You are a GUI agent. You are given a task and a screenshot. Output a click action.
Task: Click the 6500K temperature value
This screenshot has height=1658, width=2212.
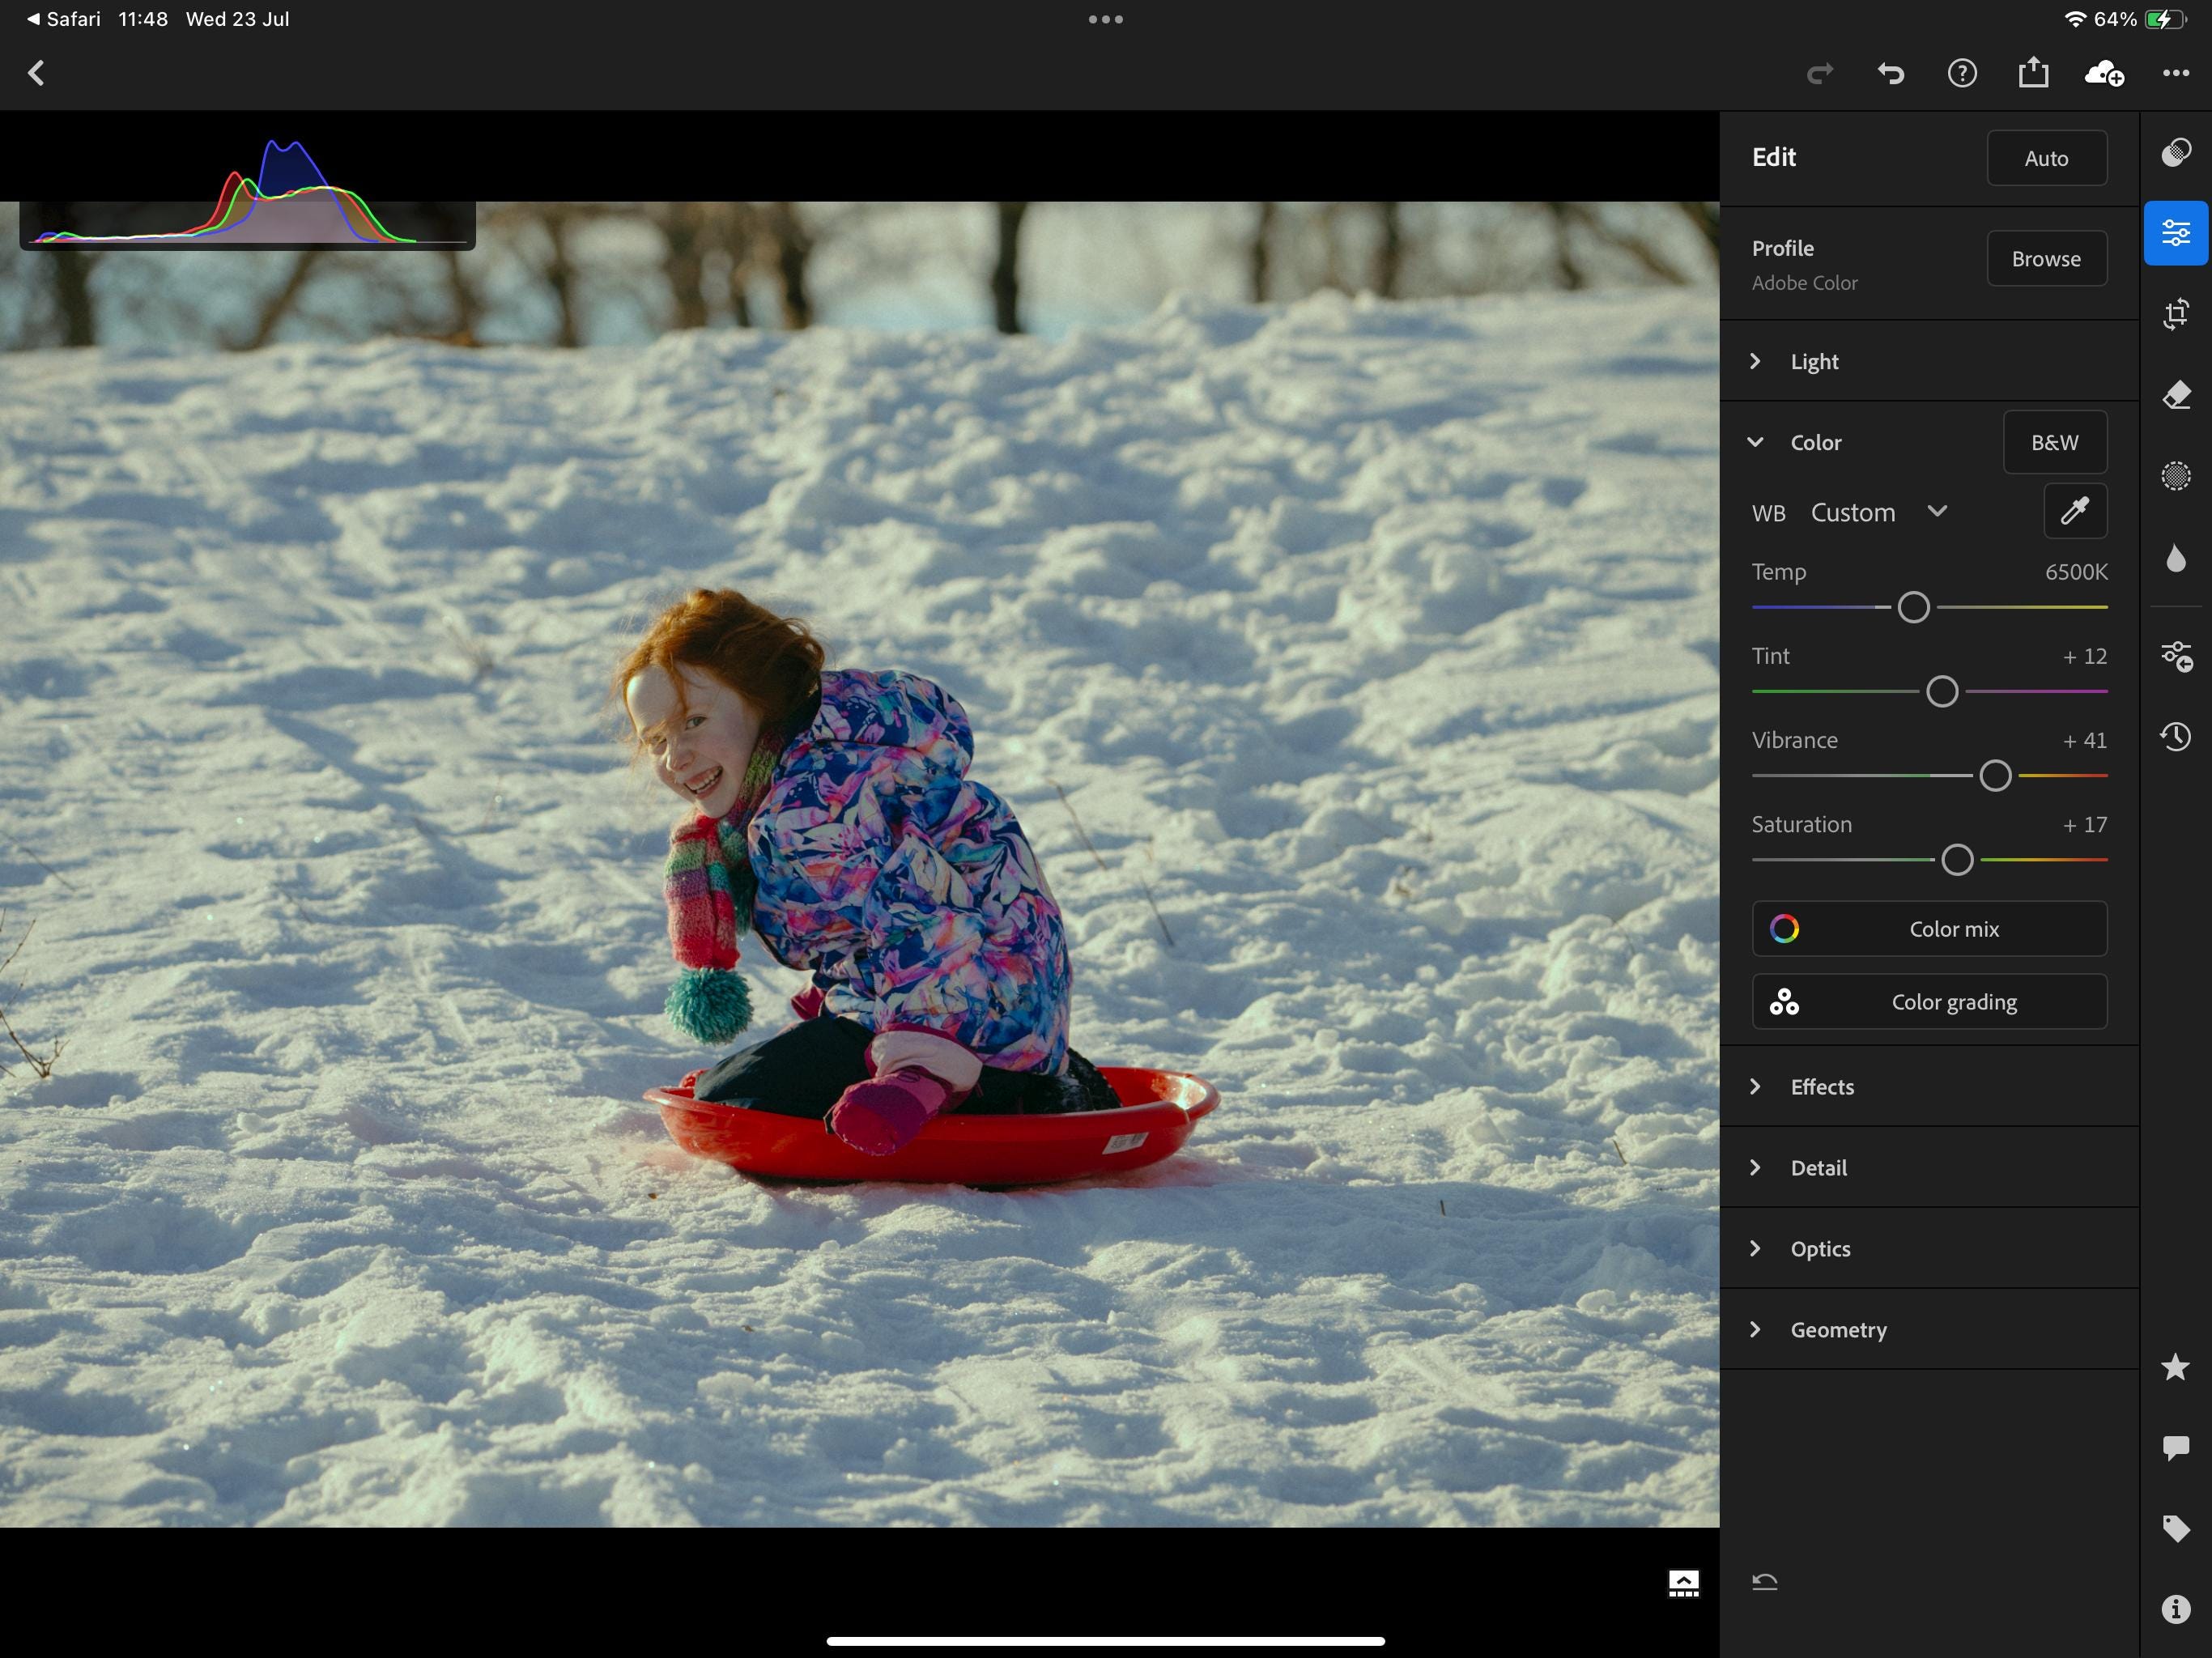pyautogui.click(x=2076, y=572)
